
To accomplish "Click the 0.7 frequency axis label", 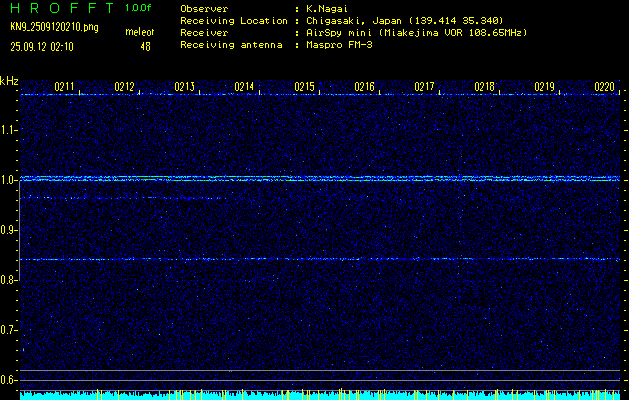I will 8,330.
